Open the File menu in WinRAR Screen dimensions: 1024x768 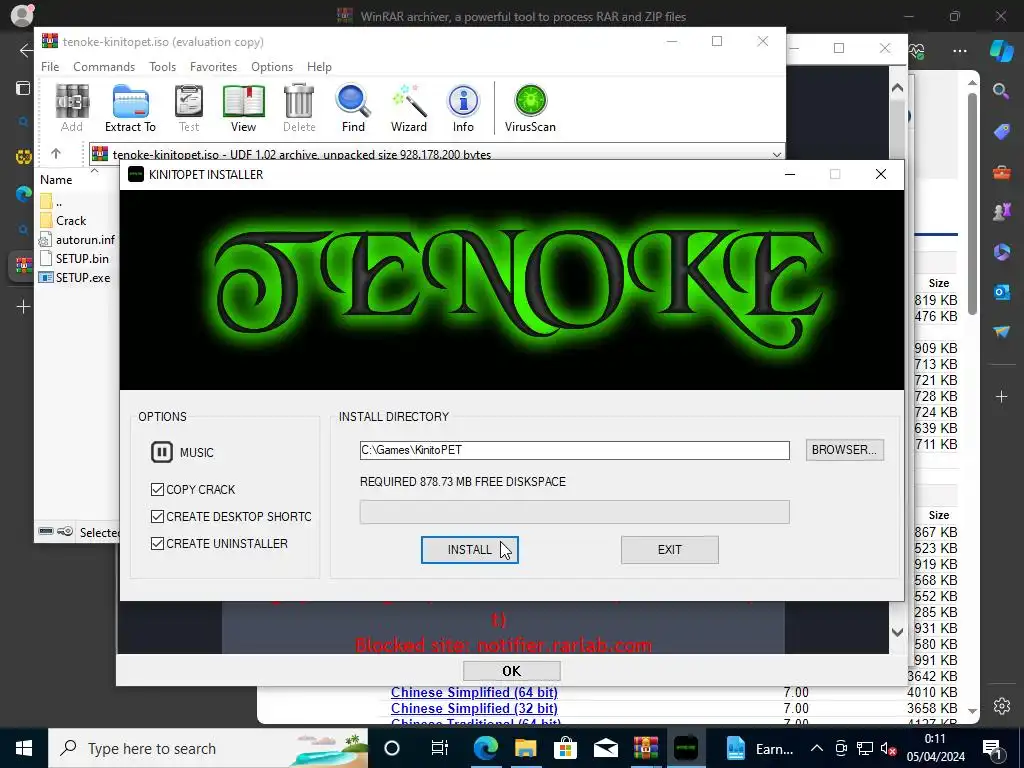tap(50, 67)
